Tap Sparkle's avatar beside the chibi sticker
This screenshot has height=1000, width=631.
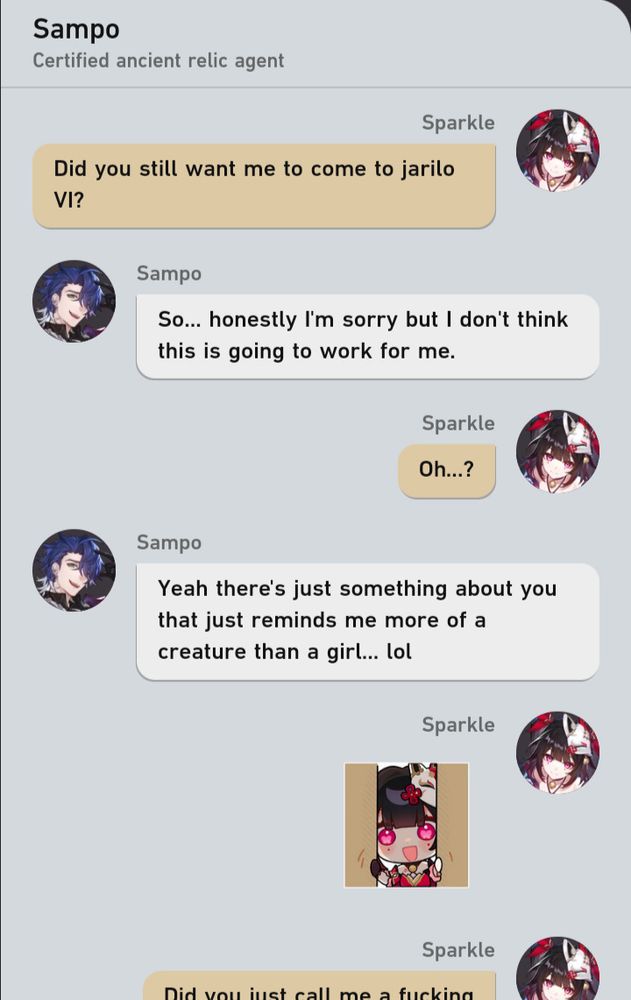558,753
